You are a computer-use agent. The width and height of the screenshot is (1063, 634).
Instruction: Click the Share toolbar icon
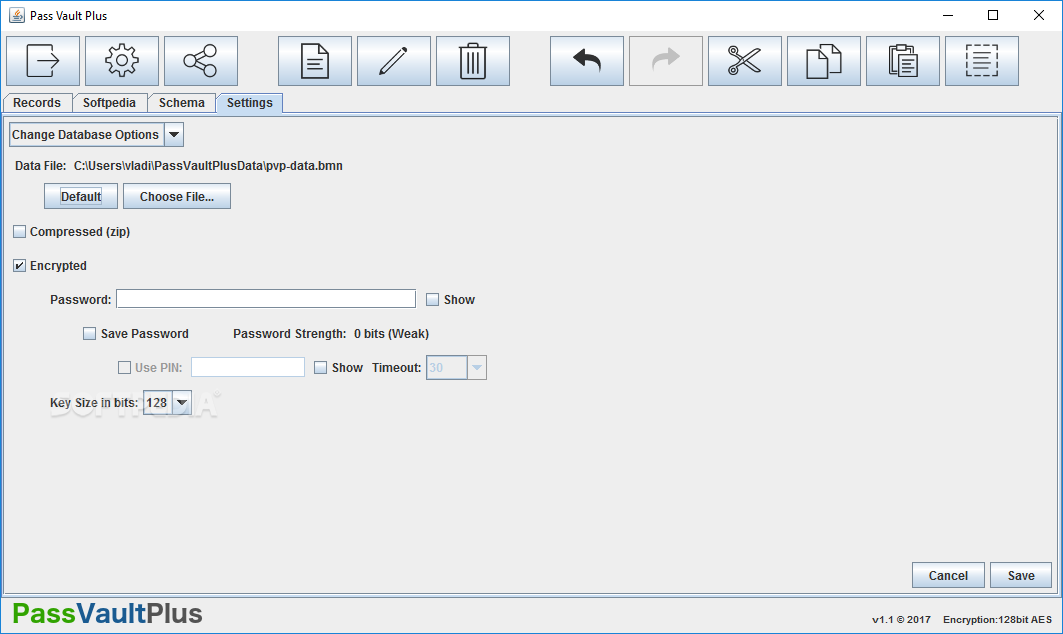(201, 61)
